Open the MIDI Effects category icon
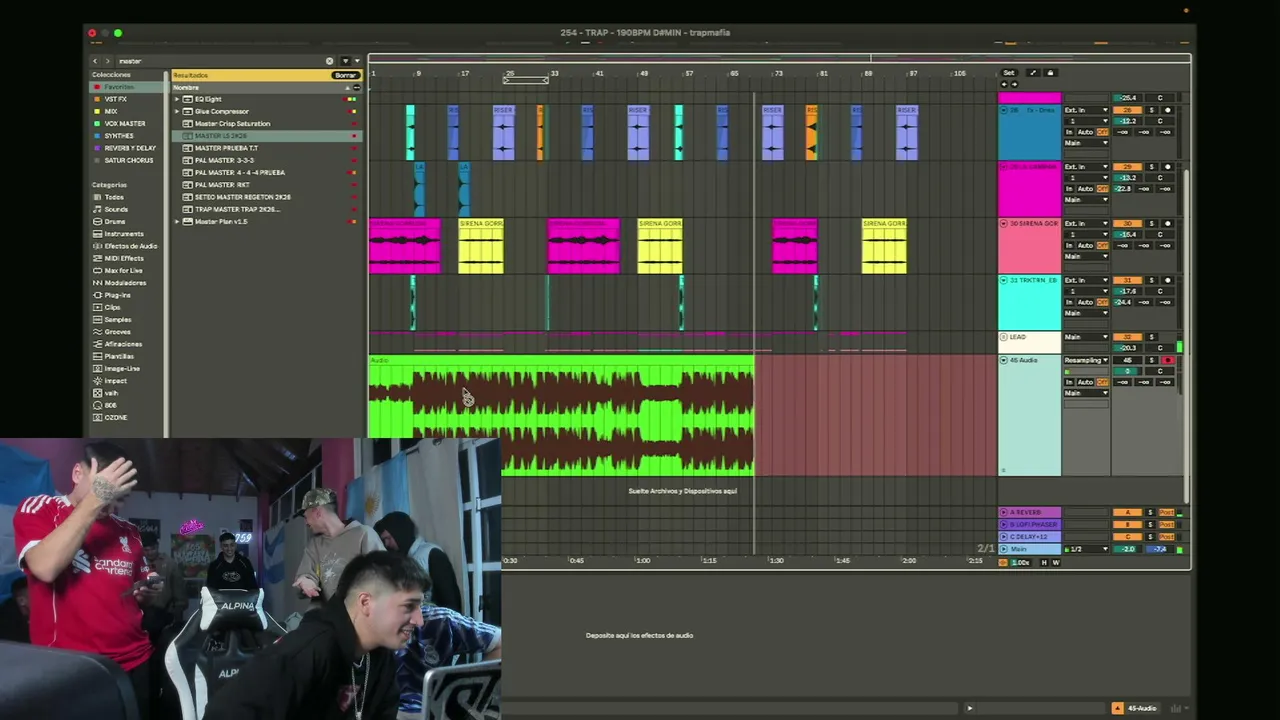This screenshot has width=1280, height=720. (x=97, y=258)
